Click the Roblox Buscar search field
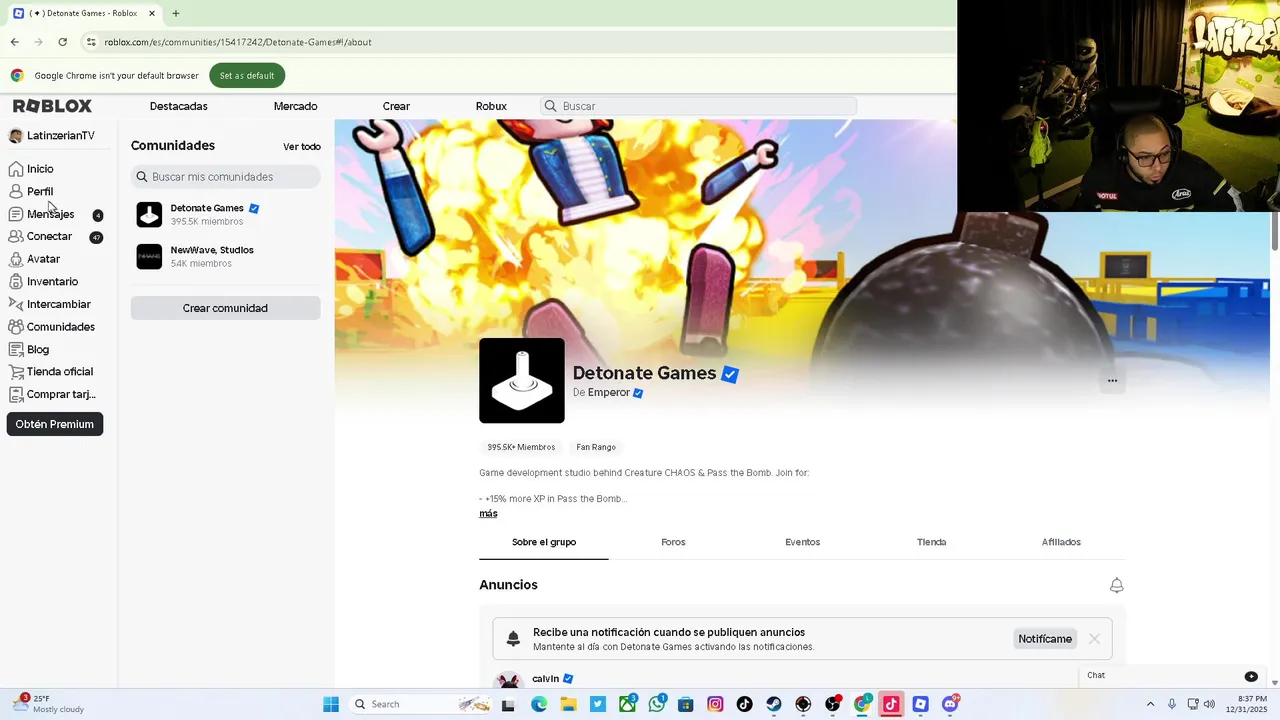Viewport: 1280px width, 720px height. [x=698, y=106]
